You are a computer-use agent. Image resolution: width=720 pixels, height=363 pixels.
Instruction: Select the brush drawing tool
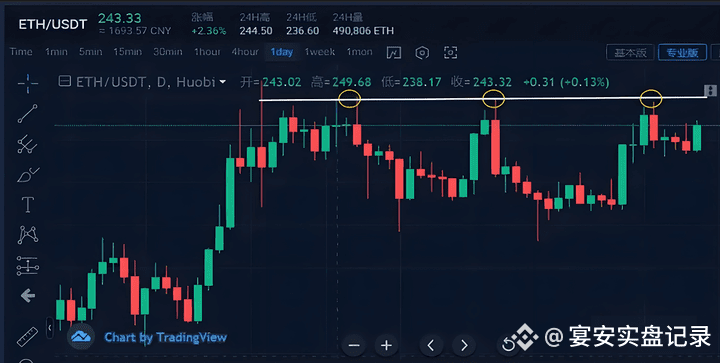(x=28, y=174)
